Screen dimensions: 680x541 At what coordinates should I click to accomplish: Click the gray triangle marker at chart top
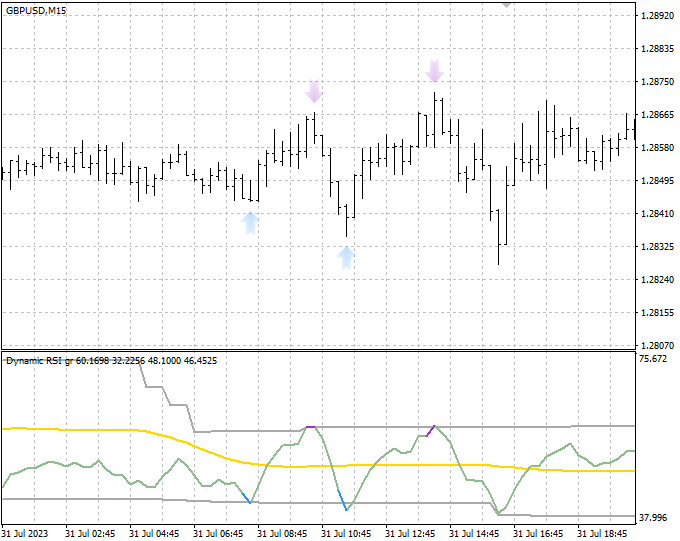click(506, 4)
